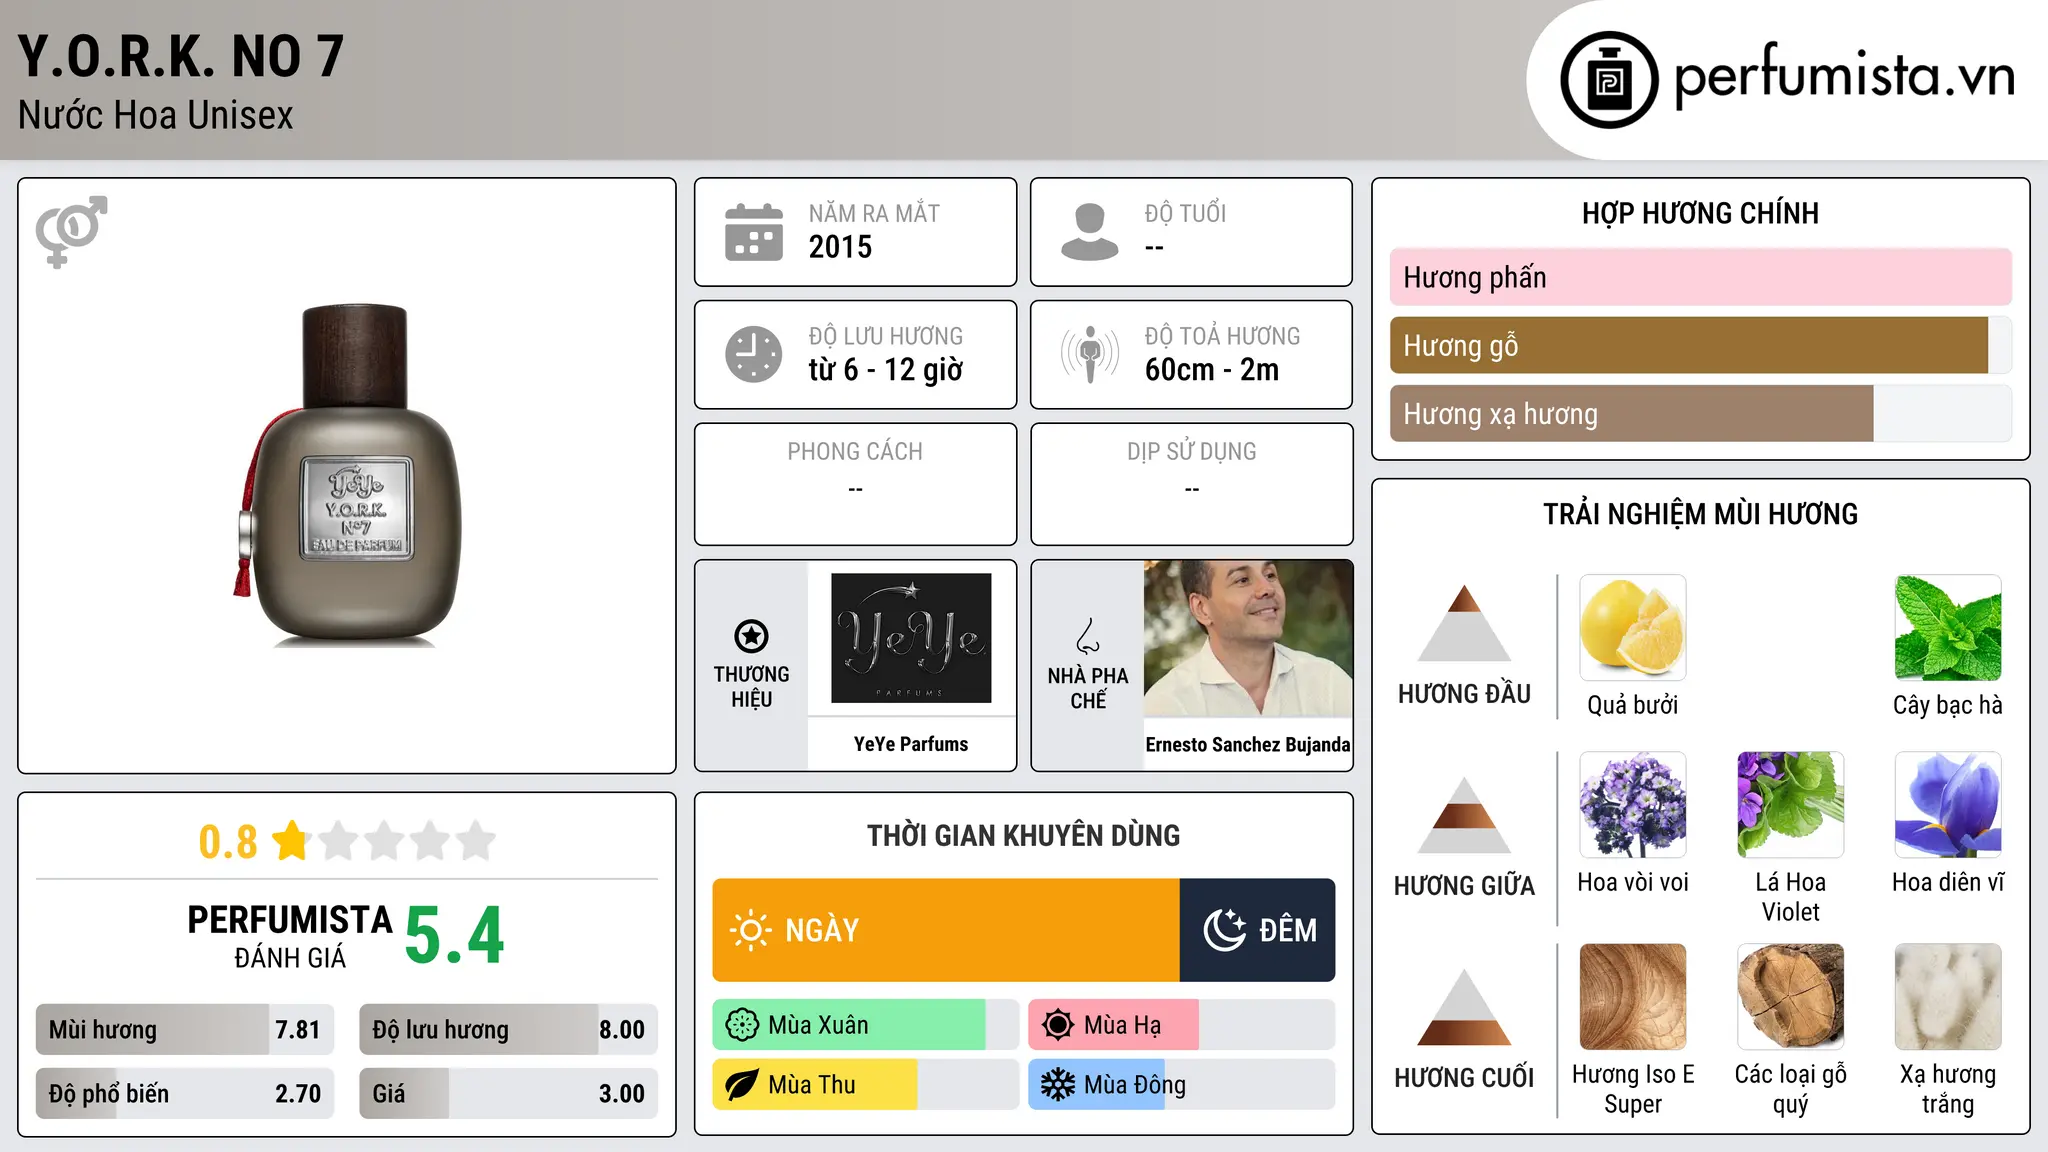
Task: Click the dark Đêm nighttime bar
Action: click(x=1258, y=930)
